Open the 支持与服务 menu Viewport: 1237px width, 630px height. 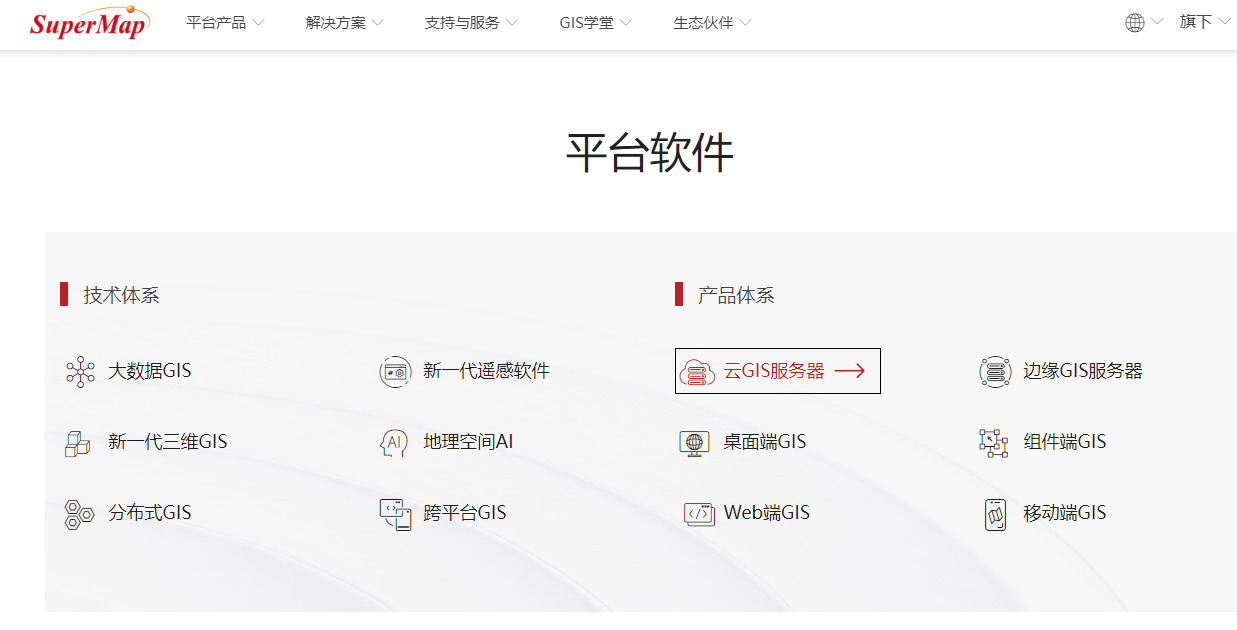(462, 22)
